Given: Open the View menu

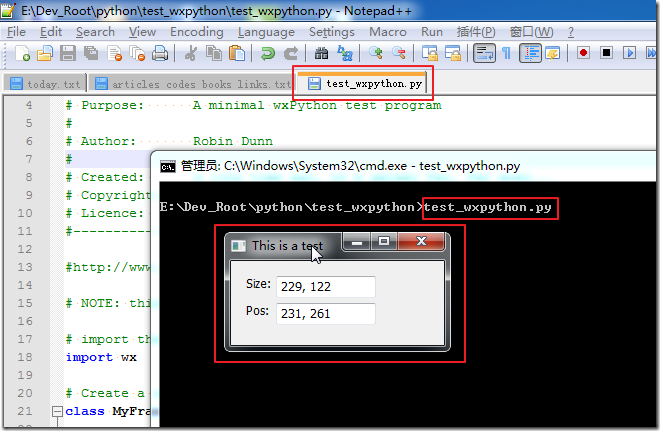Looking at the screenshot, I should [x=142, y=32].
